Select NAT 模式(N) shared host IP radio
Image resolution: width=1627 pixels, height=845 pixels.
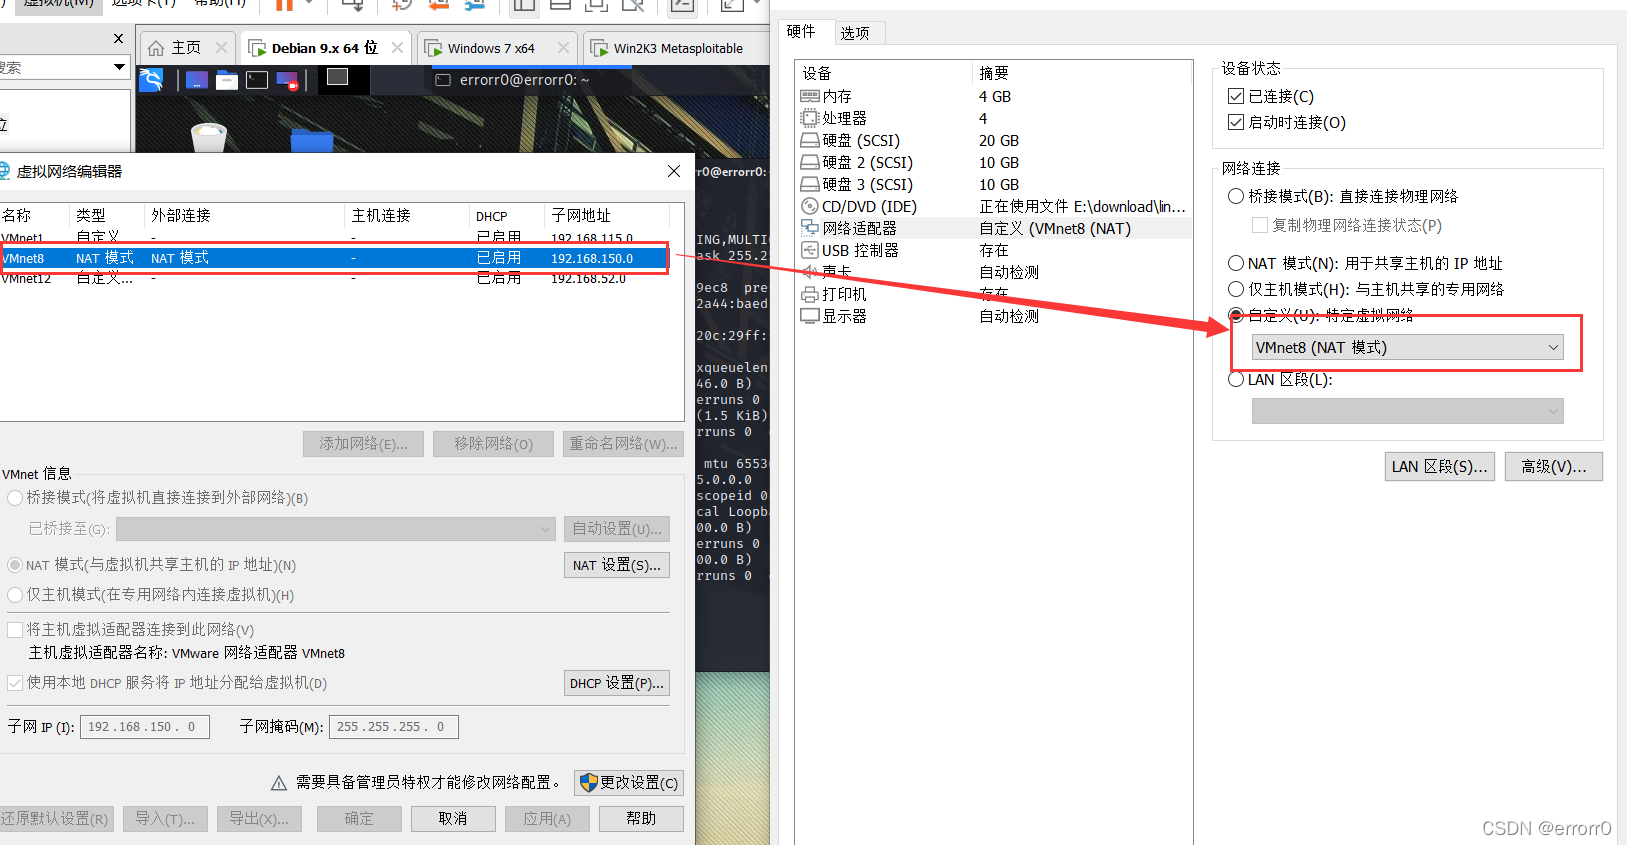tap(1236, 263)
